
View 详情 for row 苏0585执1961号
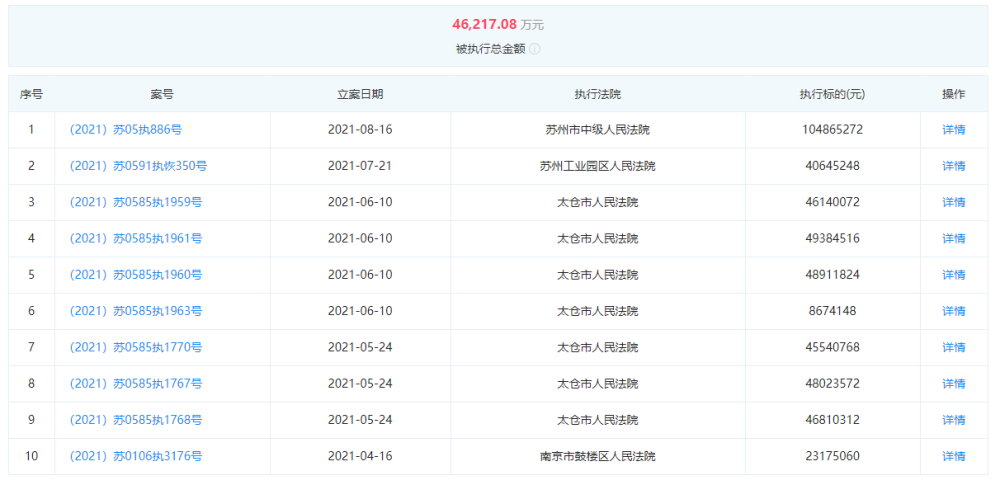pos(953,239)
